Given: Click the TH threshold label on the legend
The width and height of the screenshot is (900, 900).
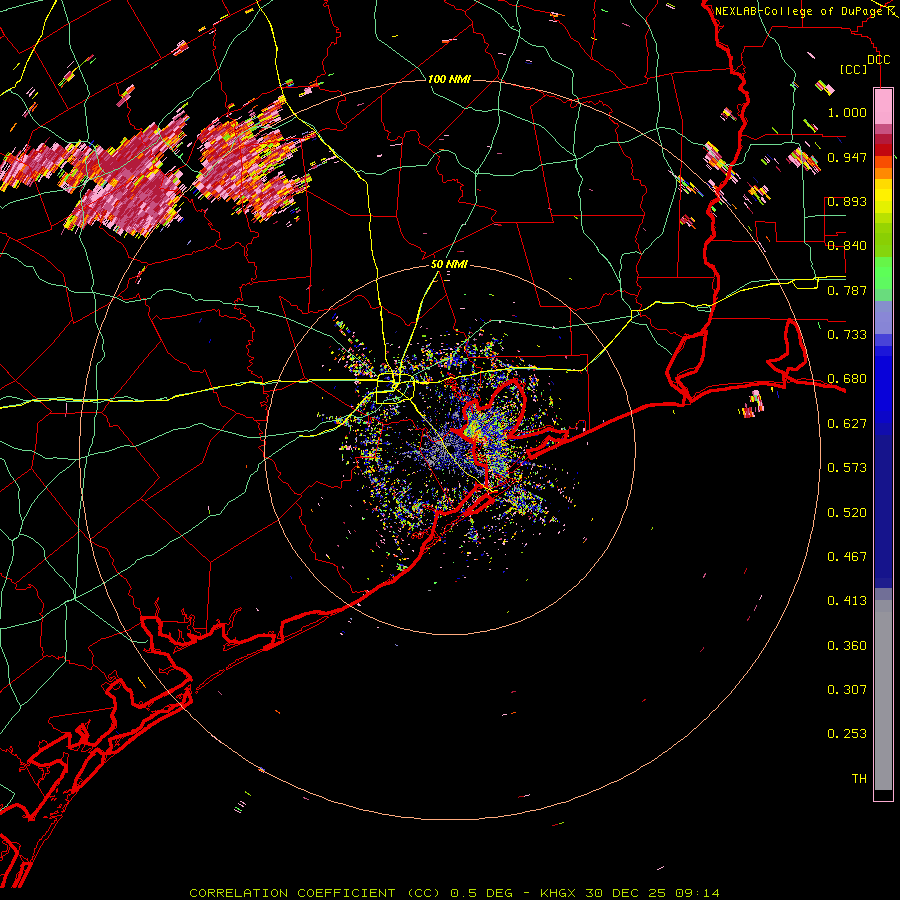Looking at the screenshot, I should click(859, 779).
